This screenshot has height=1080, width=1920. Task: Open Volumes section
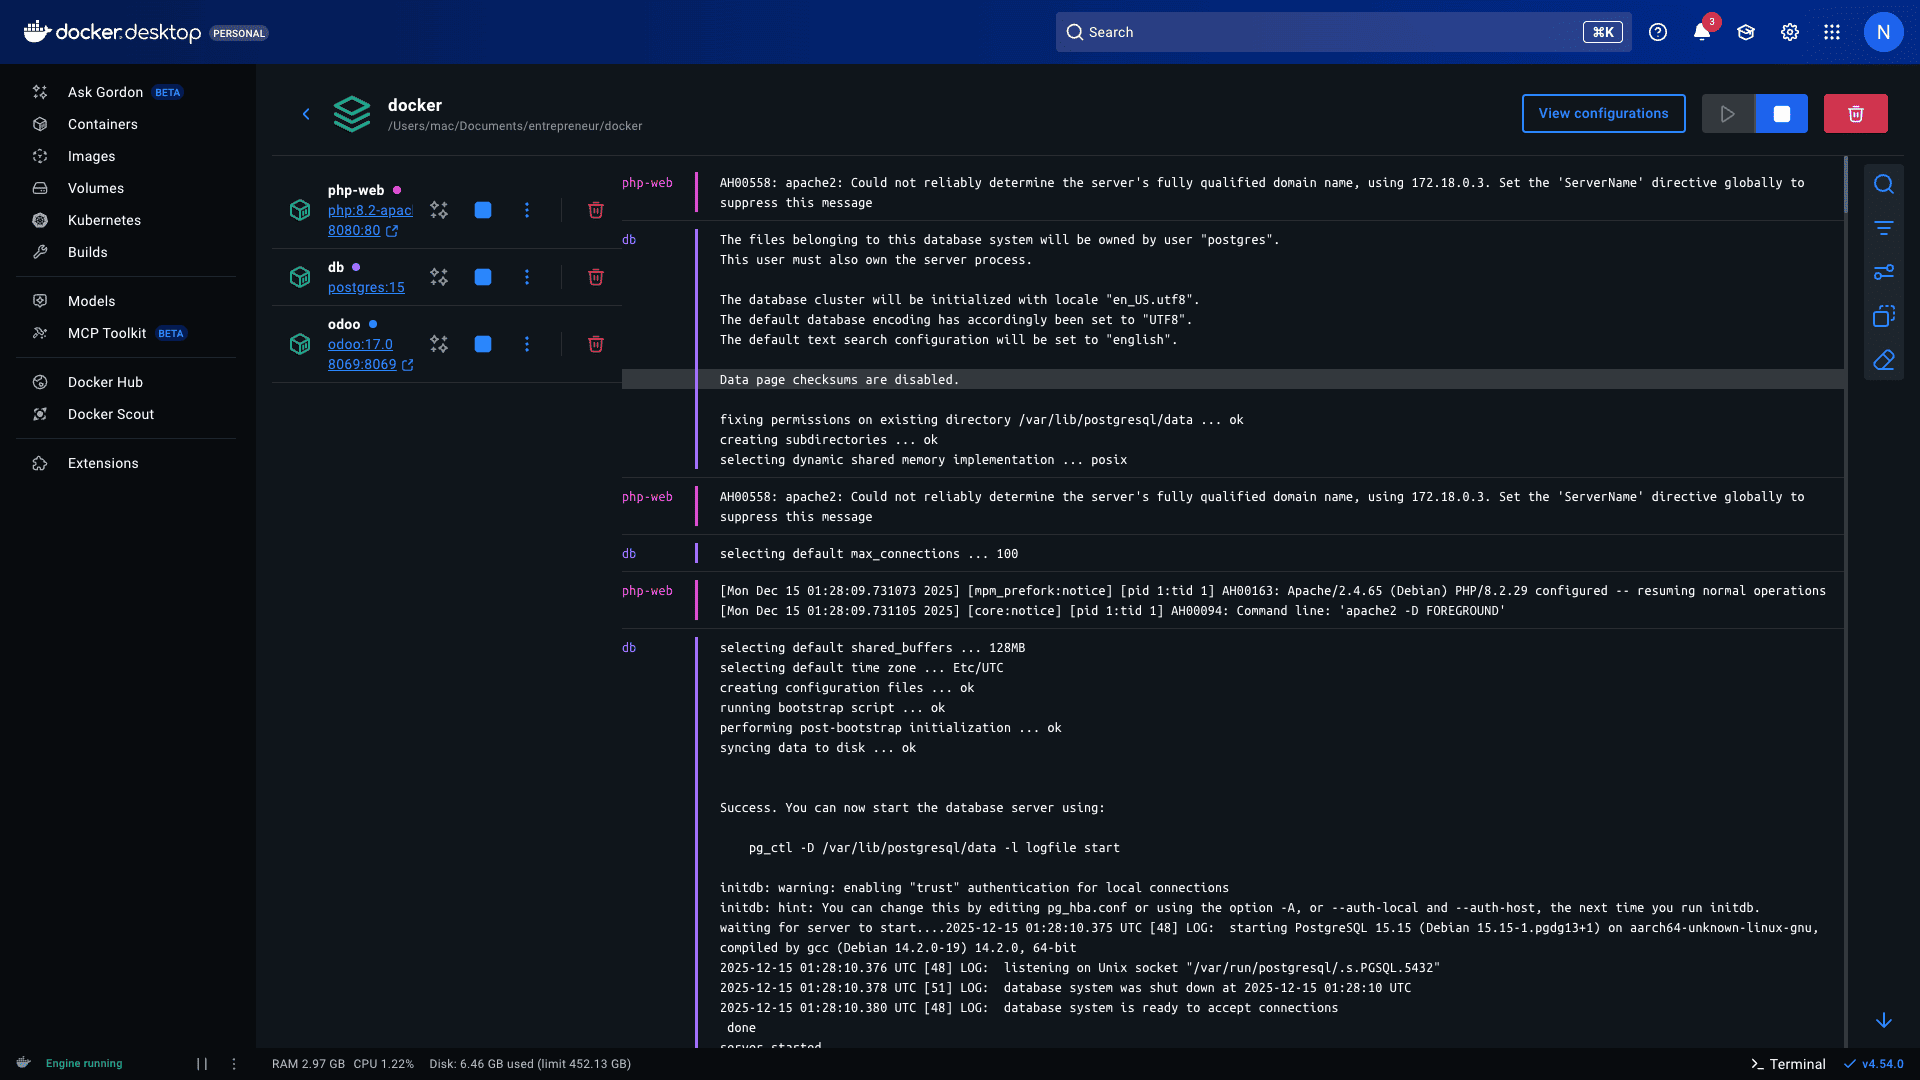pyautogui.click(x=126, y=188)
